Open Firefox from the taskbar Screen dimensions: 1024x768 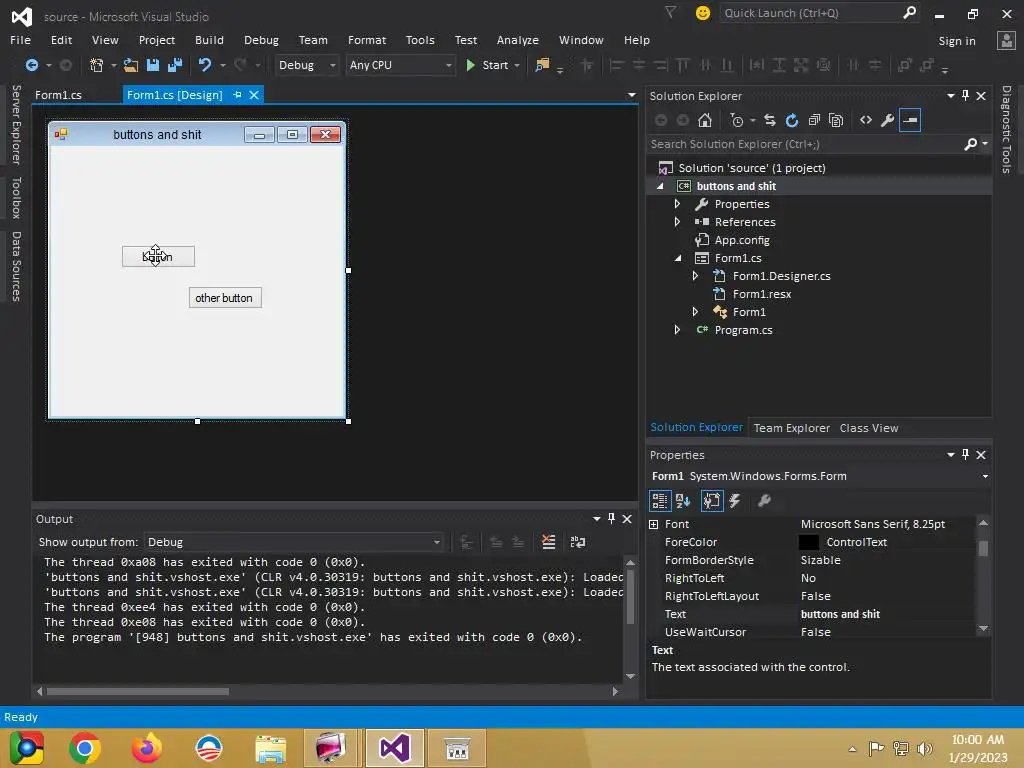[x=146, y=748]
